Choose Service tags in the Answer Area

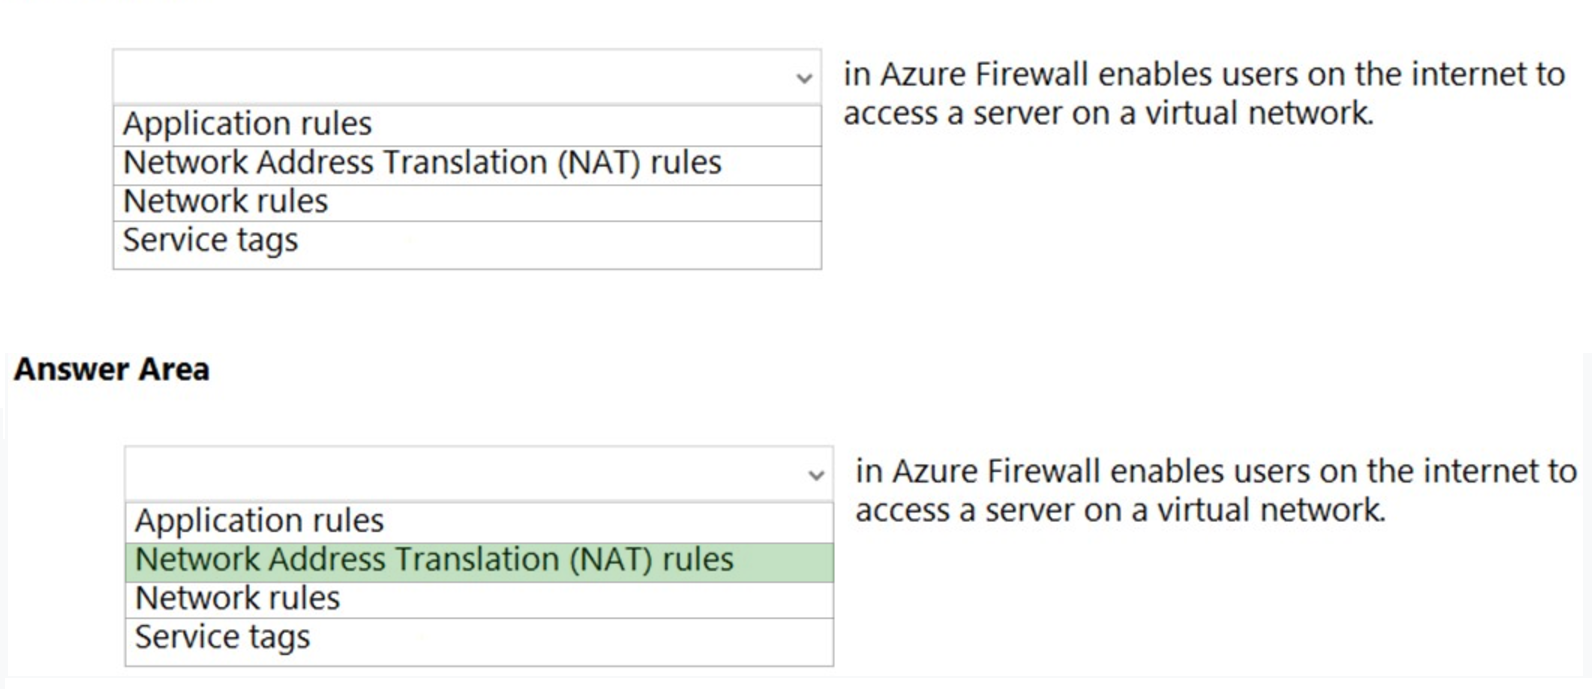pyautogui.click(x=222, y=635)
